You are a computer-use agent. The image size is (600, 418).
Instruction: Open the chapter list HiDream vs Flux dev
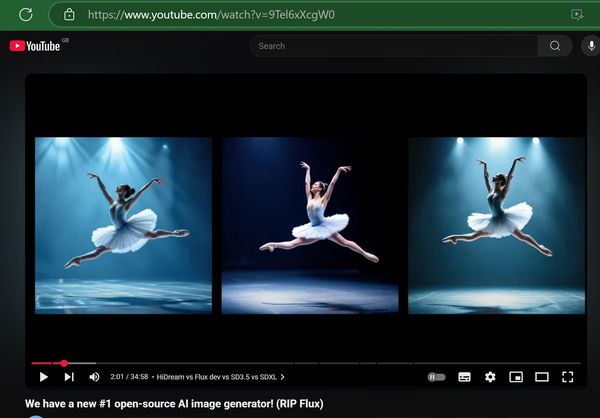(x=220, y=377)
